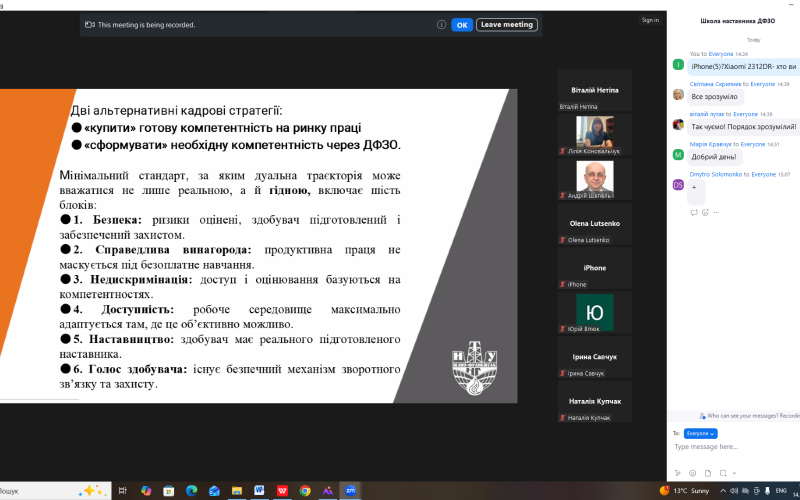Click the screenshot capture icon in chat
Viewport: 800px width, 500px height.
(723, 473)
